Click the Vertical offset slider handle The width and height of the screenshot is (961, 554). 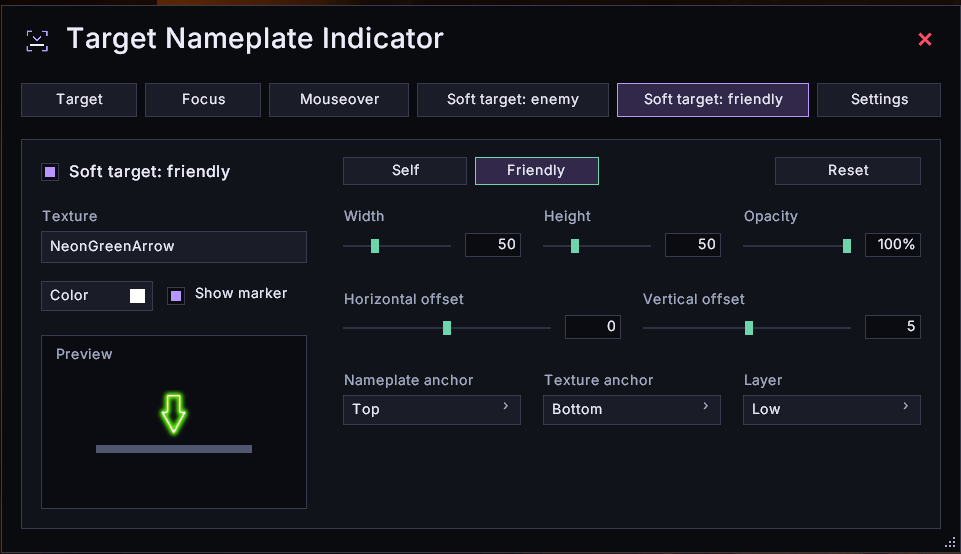click(x=749, y=328)
